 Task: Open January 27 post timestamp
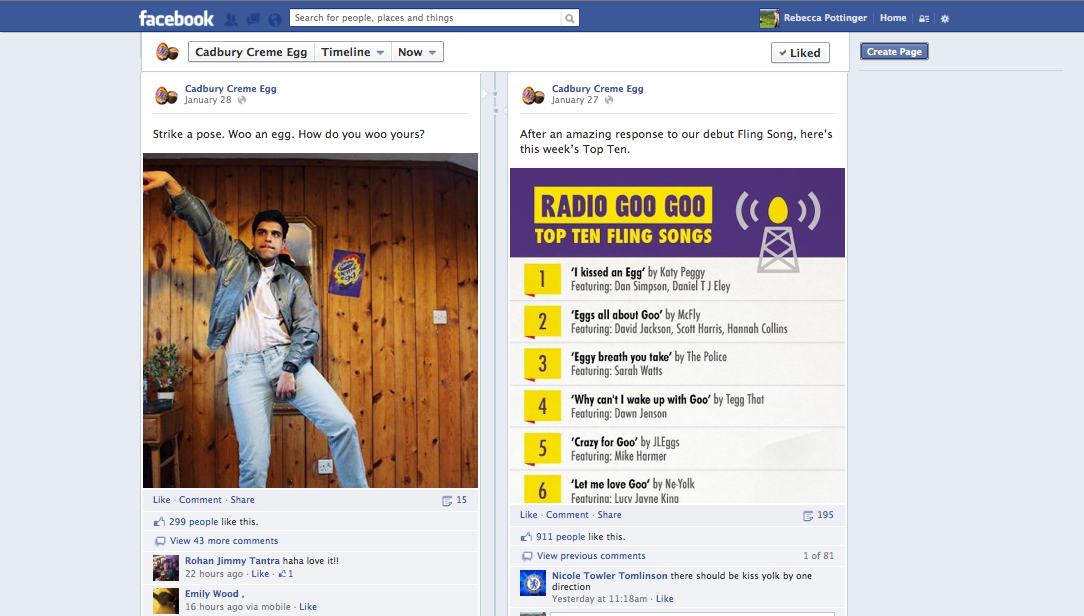pyautogui.click(x=574, y=100)
